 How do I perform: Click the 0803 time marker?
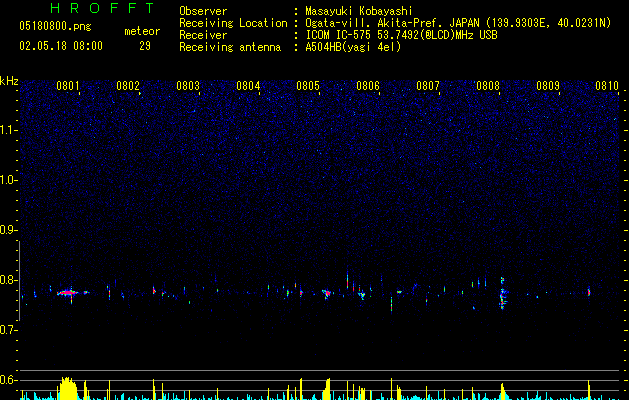pos(188,86)
